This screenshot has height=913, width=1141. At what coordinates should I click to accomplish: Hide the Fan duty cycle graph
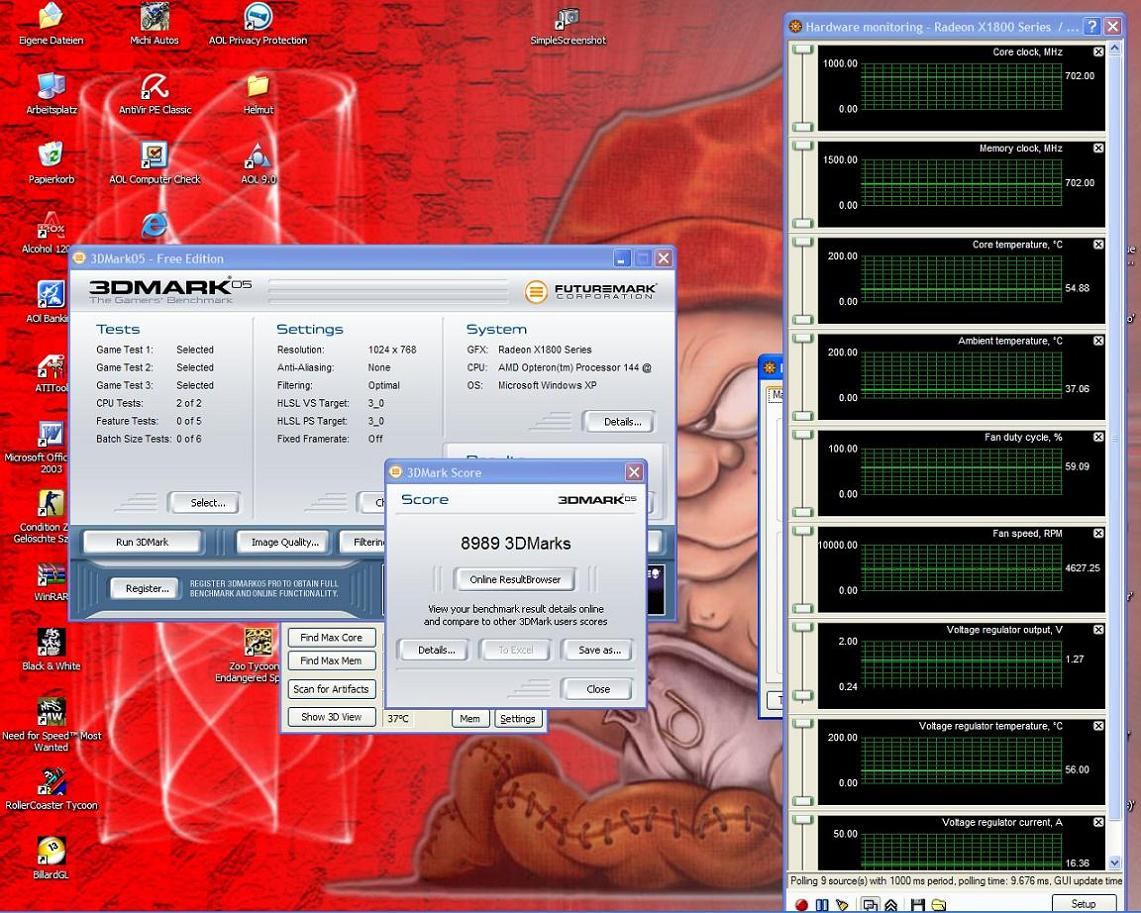1098,437
